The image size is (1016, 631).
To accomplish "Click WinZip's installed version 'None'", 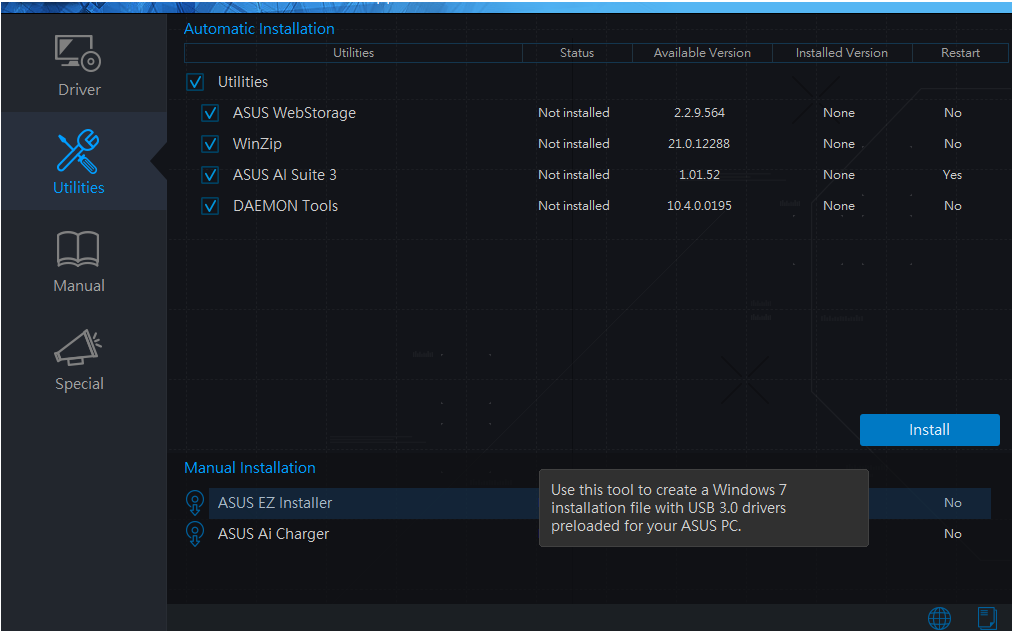I will pos(838,144).
